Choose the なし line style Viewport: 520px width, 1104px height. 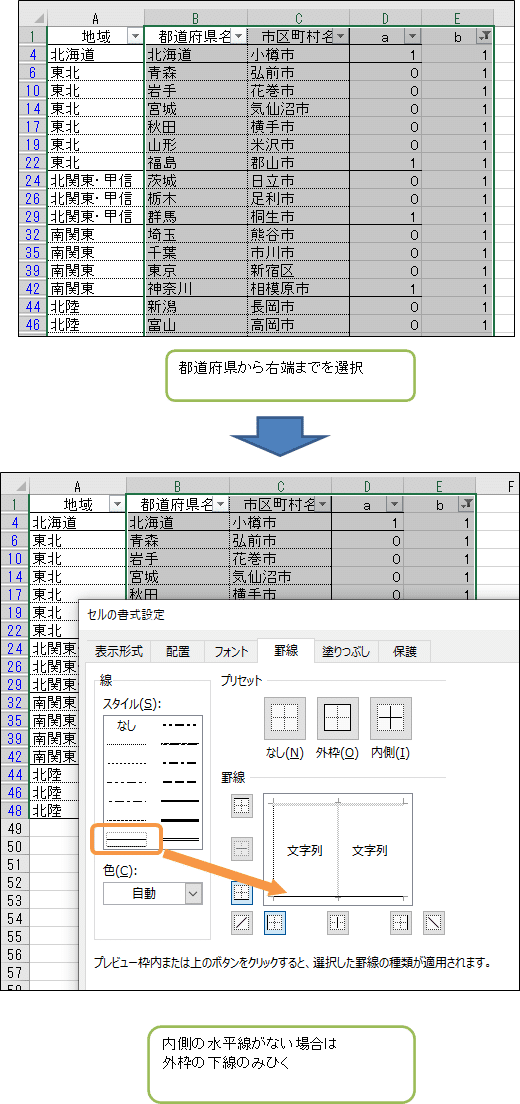click(127, 726)
